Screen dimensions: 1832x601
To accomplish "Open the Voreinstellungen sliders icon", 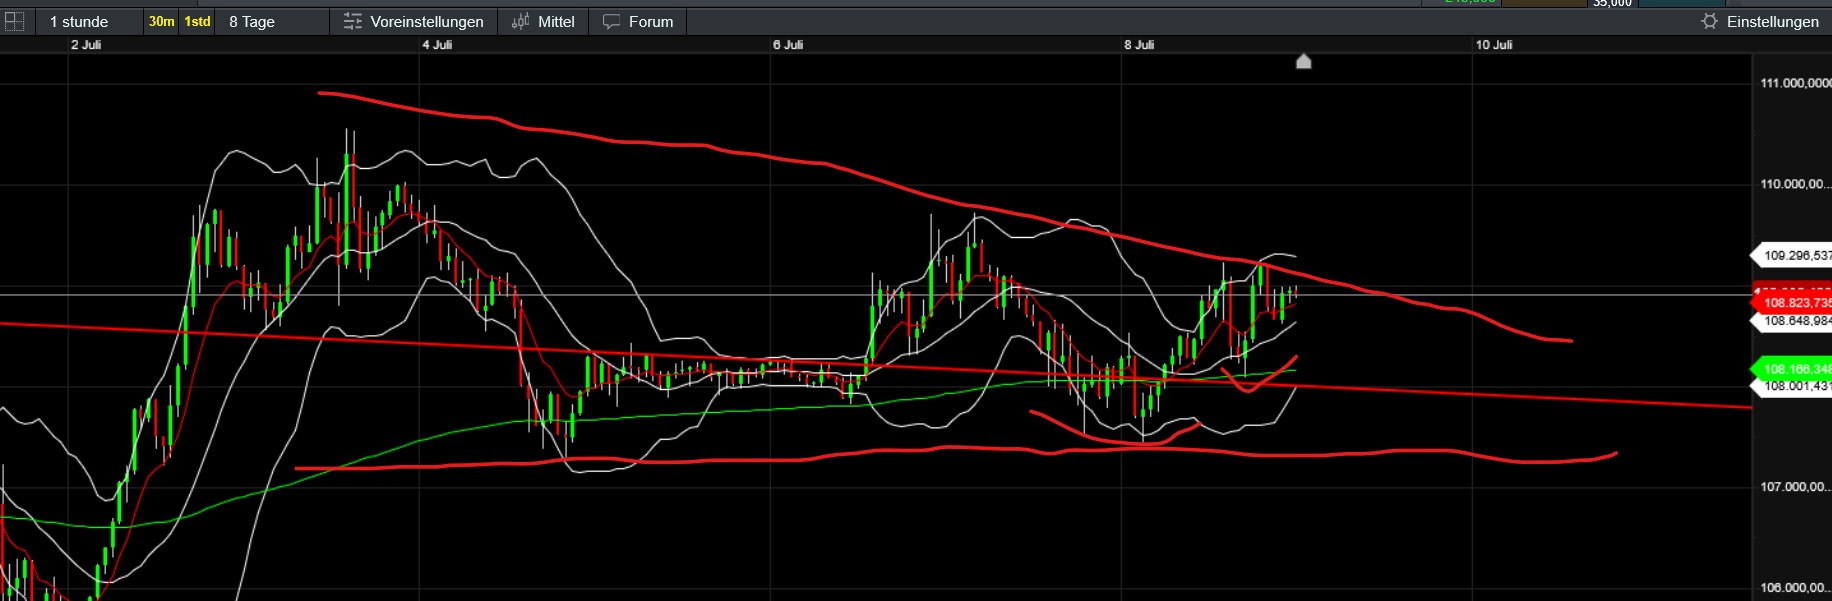I will (x=353, y=21).
